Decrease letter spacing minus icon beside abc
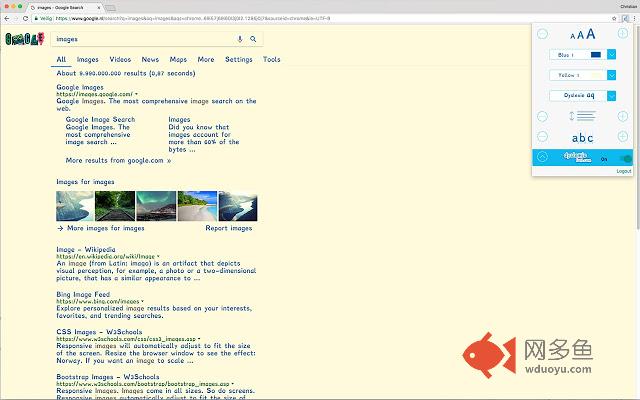 tap(542, 136)
